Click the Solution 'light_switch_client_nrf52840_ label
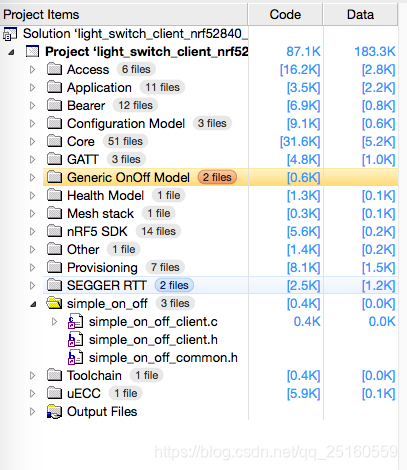Image resolution: width=407 pixels, height=470 pixels. tap(135, 34)
